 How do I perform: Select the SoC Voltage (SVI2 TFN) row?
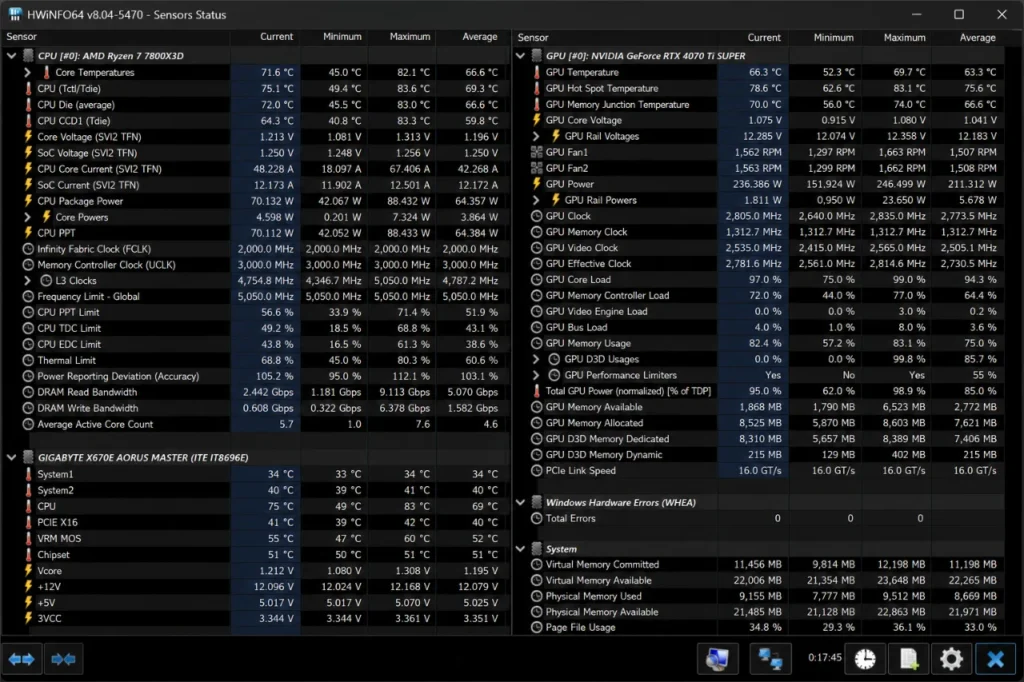(256, 153)
